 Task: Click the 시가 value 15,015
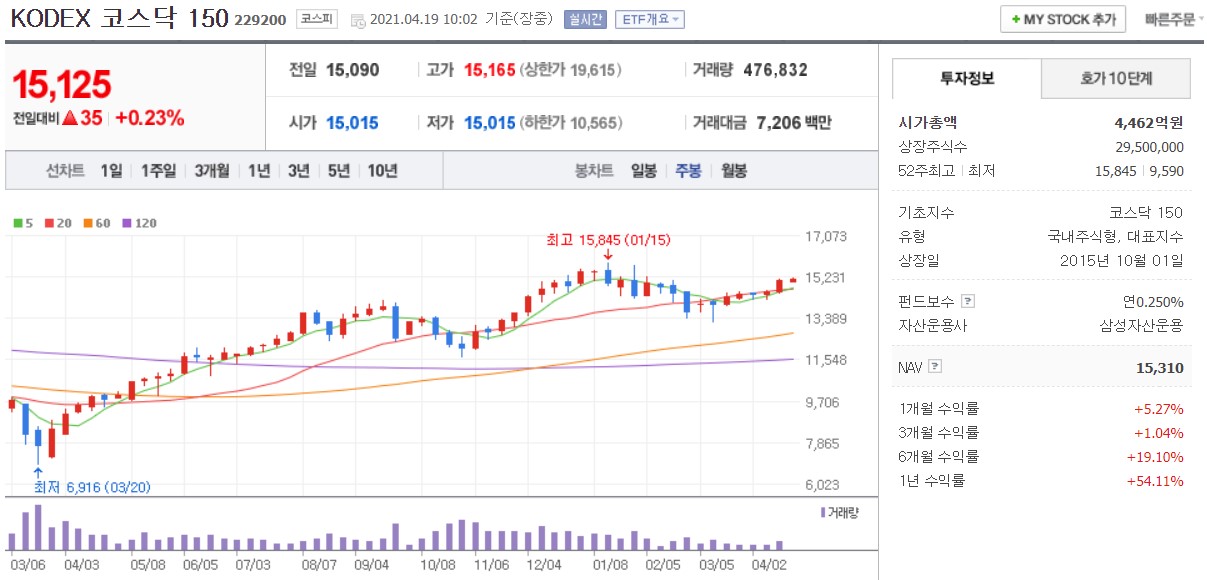(352, 123)
